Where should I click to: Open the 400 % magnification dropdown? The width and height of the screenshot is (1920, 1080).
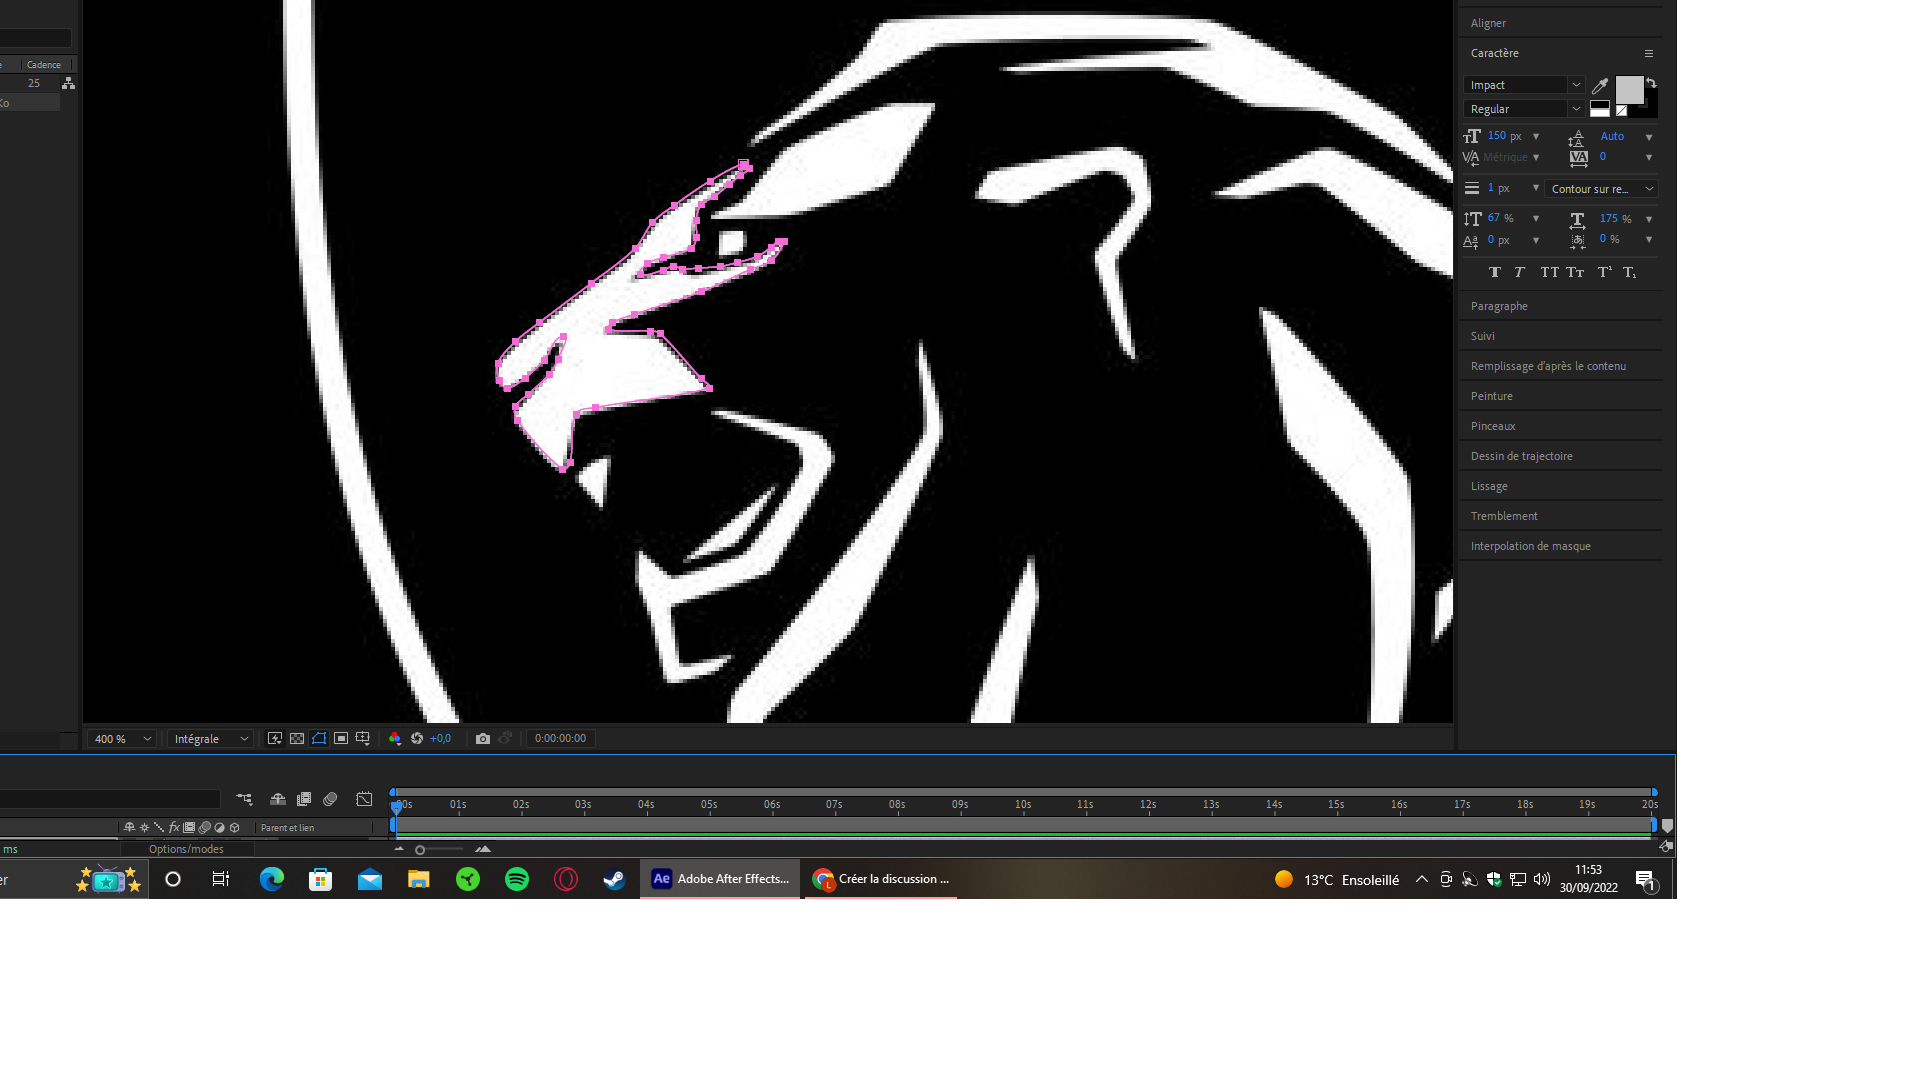(x=122, y=739)
